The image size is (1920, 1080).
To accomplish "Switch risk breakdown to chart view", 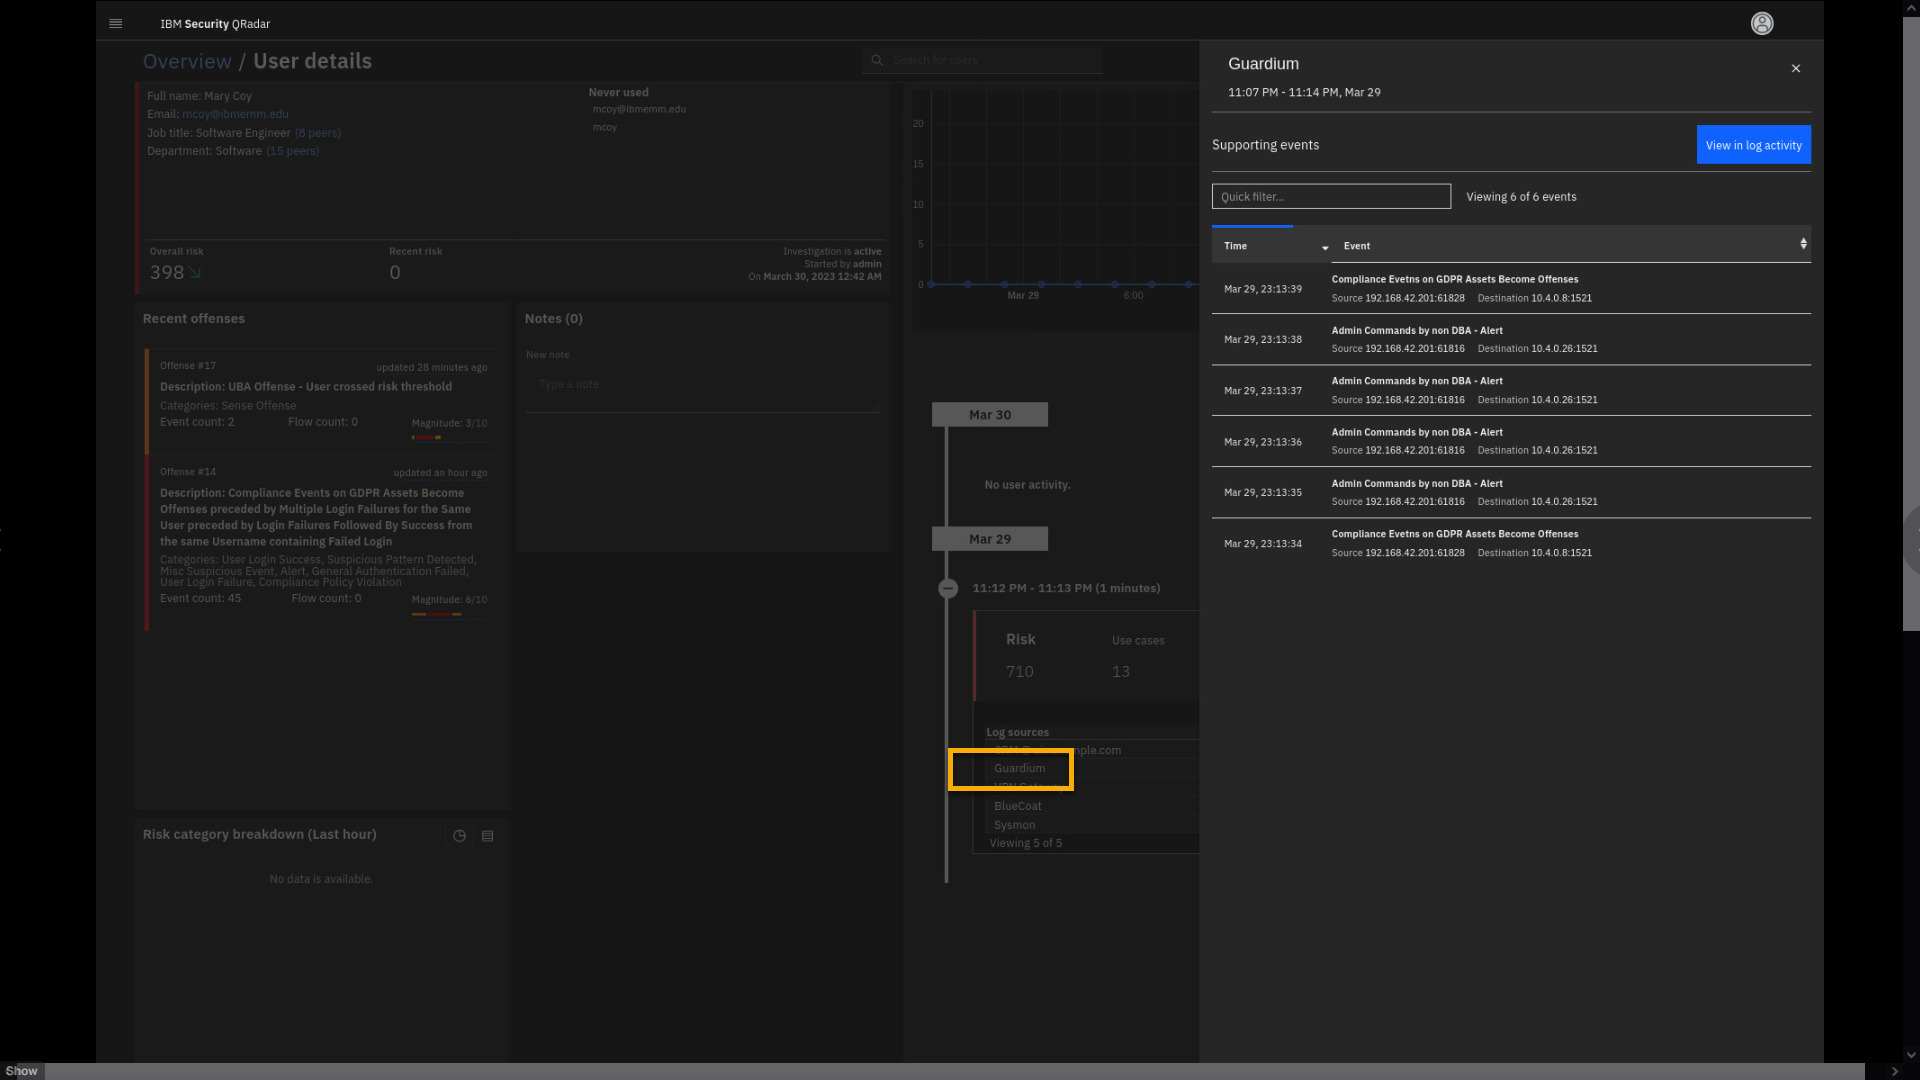I will 459,836.
